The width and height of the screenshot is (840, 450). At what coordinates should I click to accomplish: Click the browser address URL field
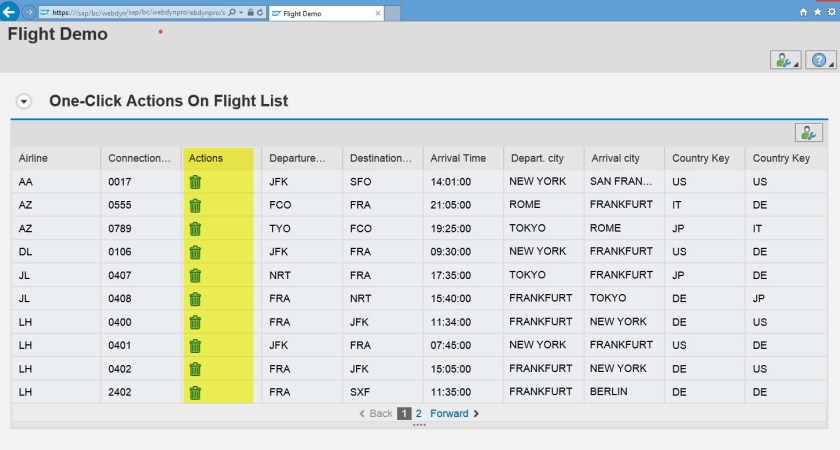[138, 12]
